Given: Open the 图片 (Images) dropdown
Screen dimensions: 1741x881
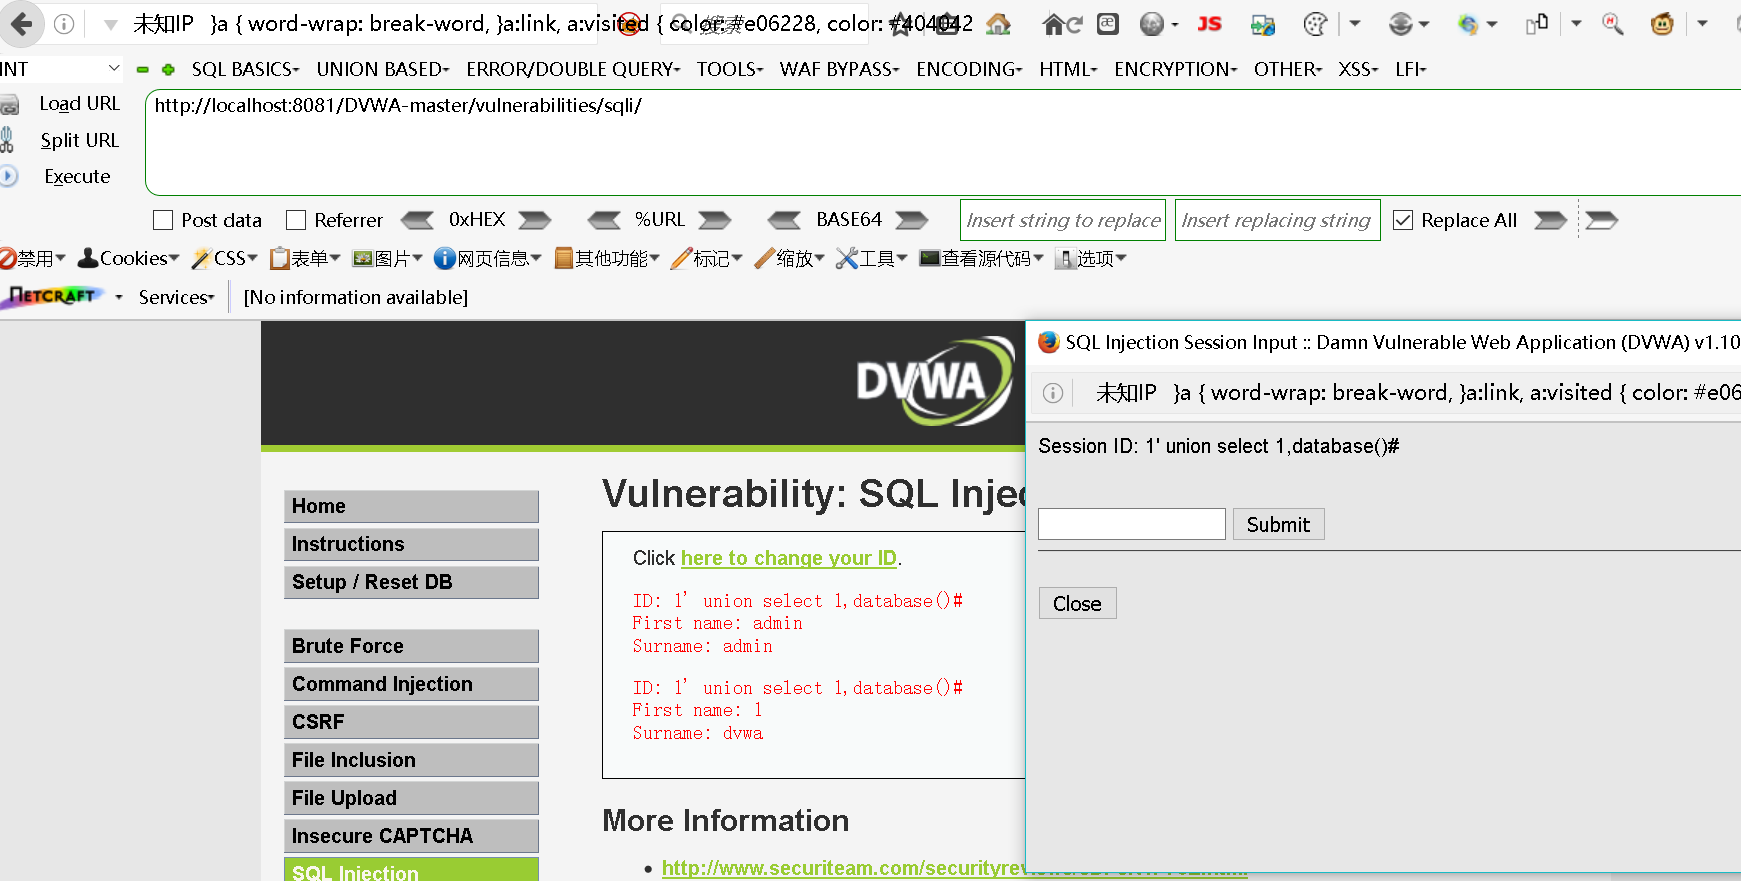Looking at the screenshot, I should 387,258.
